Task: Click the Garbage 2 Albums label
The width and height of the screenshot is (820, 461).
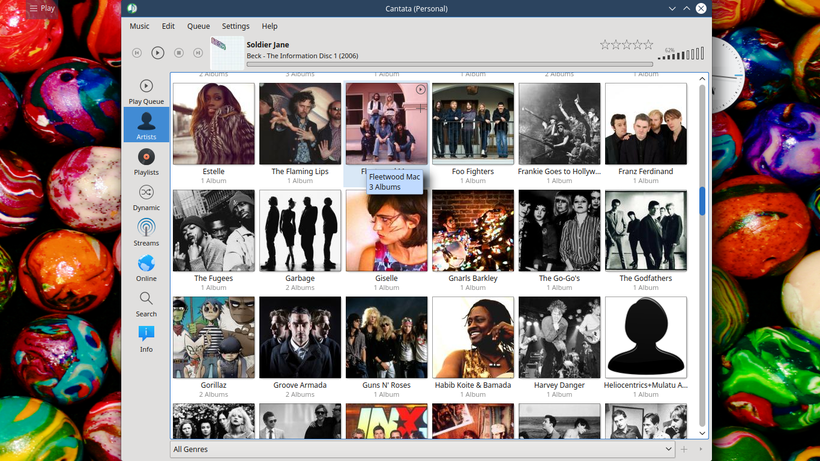Action: click(x=300, y=287)
